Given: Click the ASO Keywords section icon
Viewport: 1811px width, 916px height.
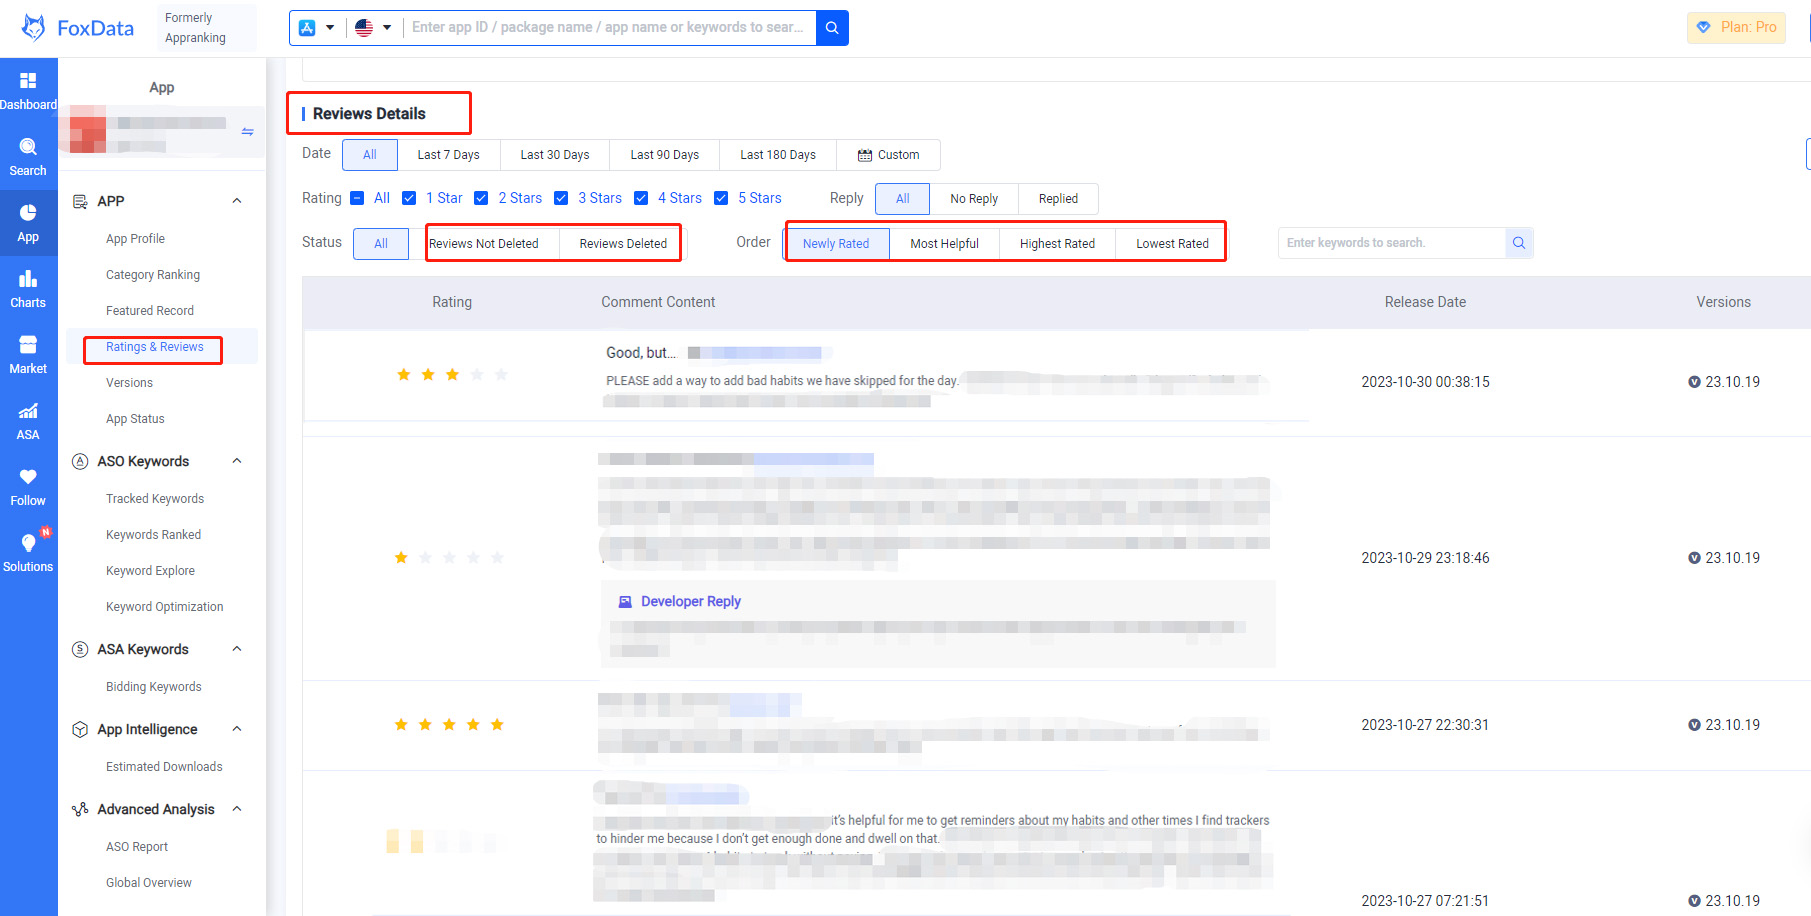Looking at the screenshot, I should click(x=80, y=461).
